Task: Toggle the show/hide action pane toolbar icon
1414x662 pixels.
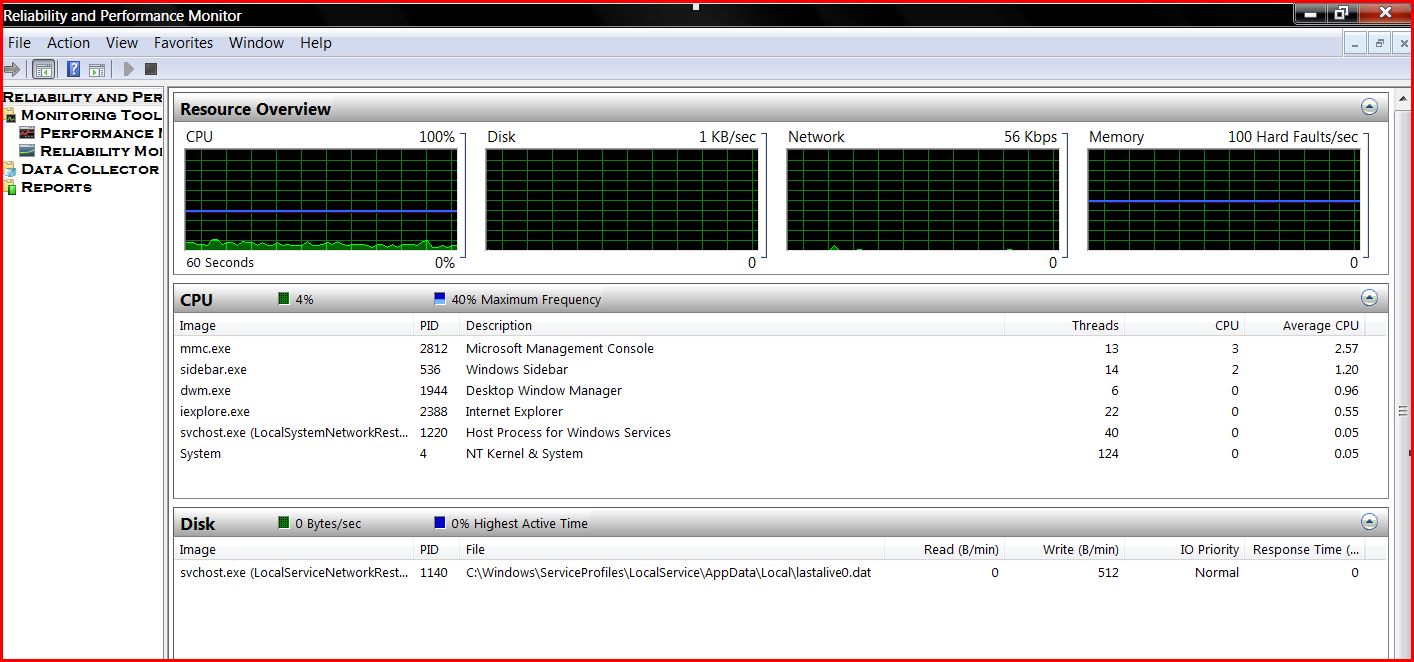Action: (x=97, y=70)
